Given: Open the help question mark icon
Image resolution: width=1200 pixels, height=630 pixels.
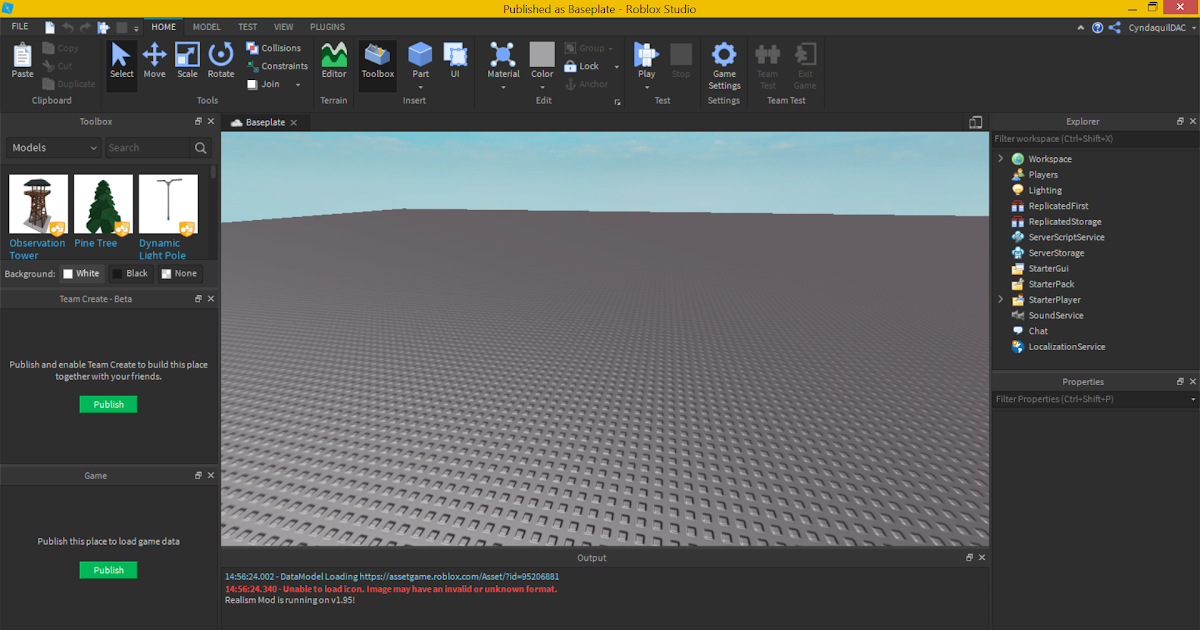Looking at the screenshot, I should coord(1097,28).
